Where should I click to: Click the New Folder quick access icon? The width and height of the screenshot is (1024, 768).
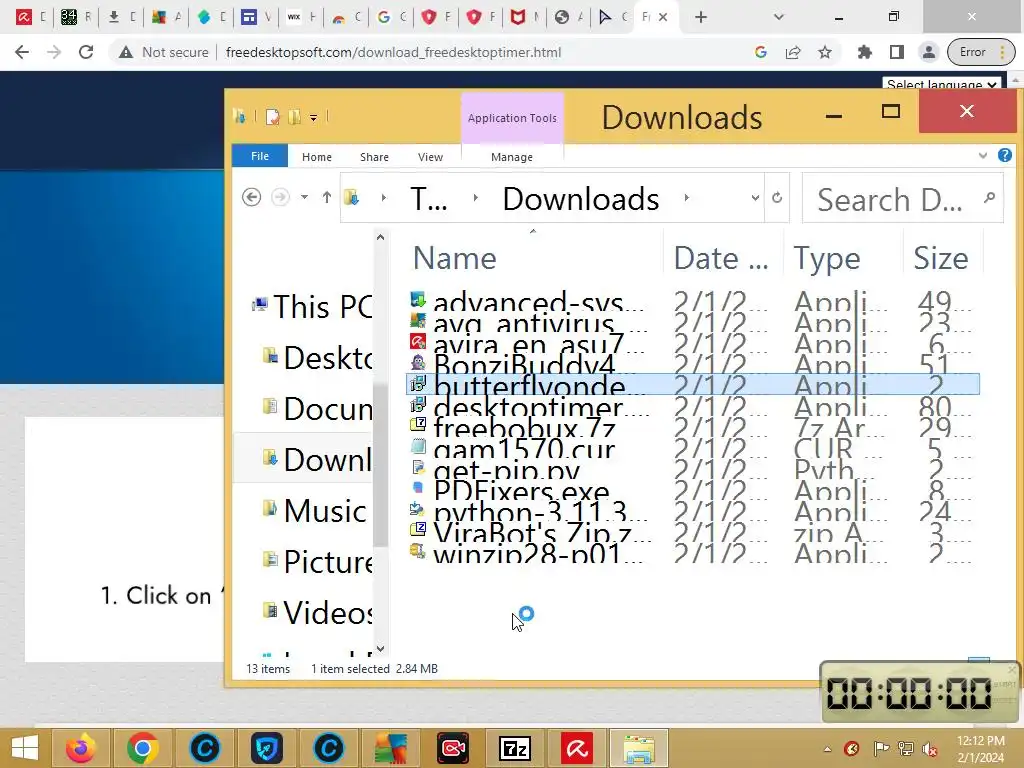pos(295,118)
